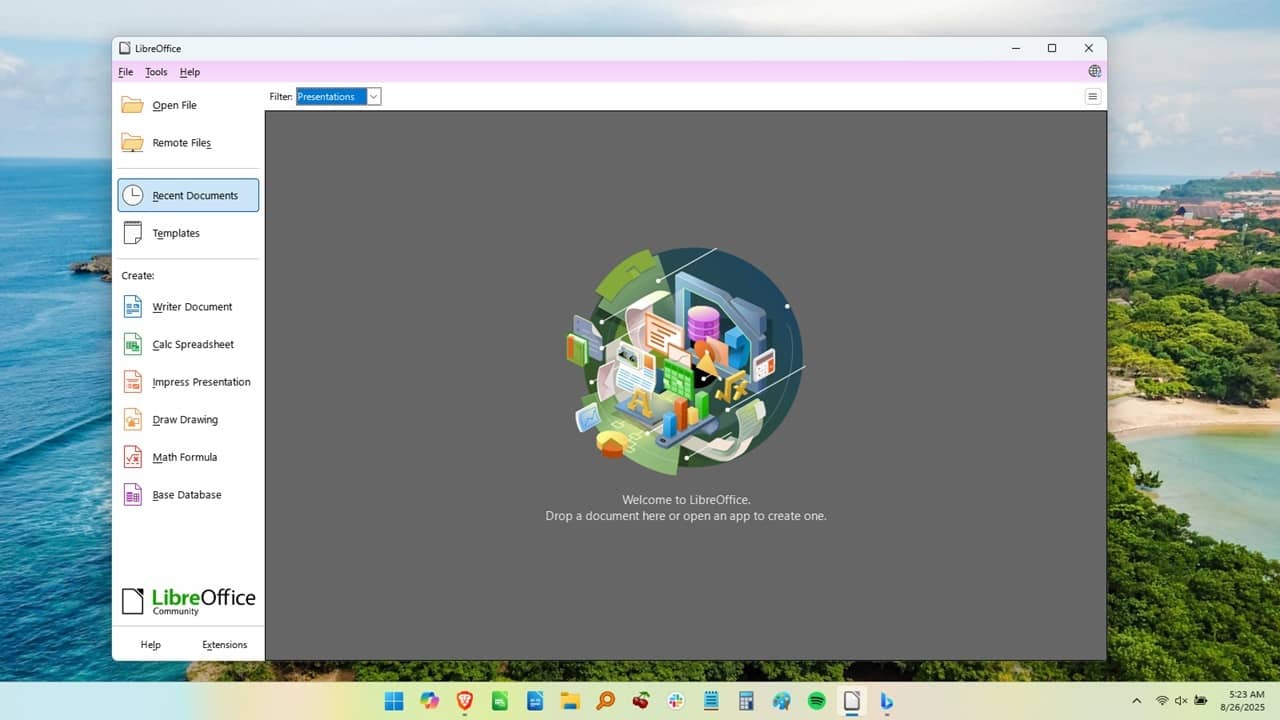Switch to Recent Documents view
This screenshot has height=720, width=1280.
click(x=189, y=195)
